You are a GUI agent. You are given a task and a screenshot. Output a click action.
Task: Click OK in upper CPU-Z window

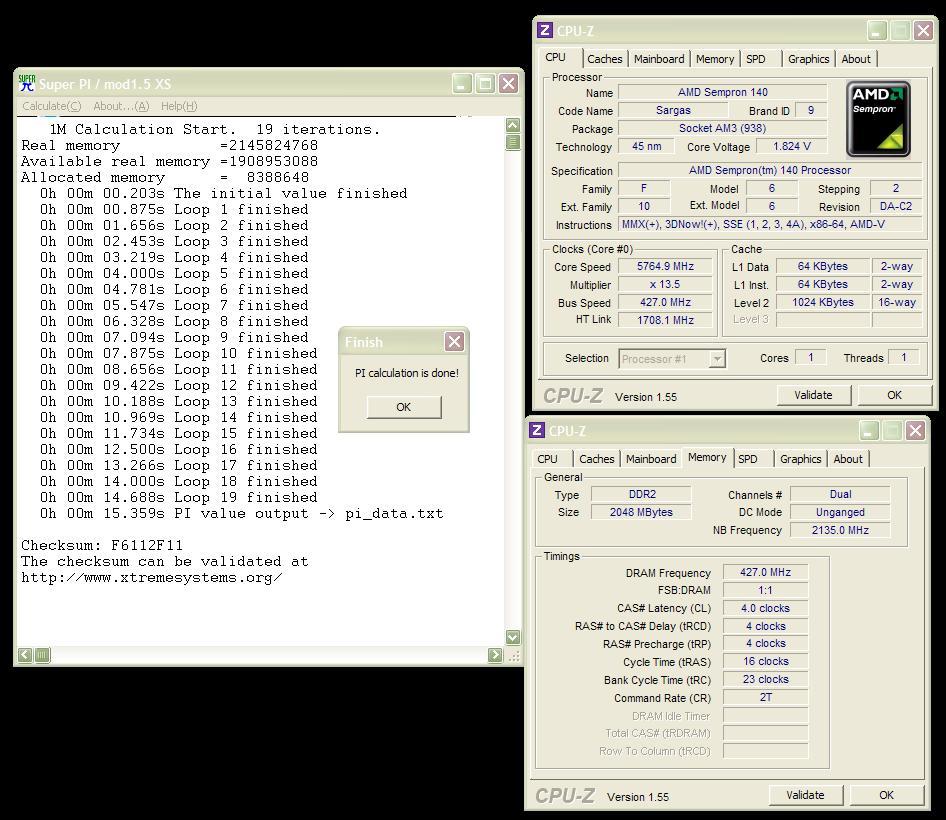(894, 395)
